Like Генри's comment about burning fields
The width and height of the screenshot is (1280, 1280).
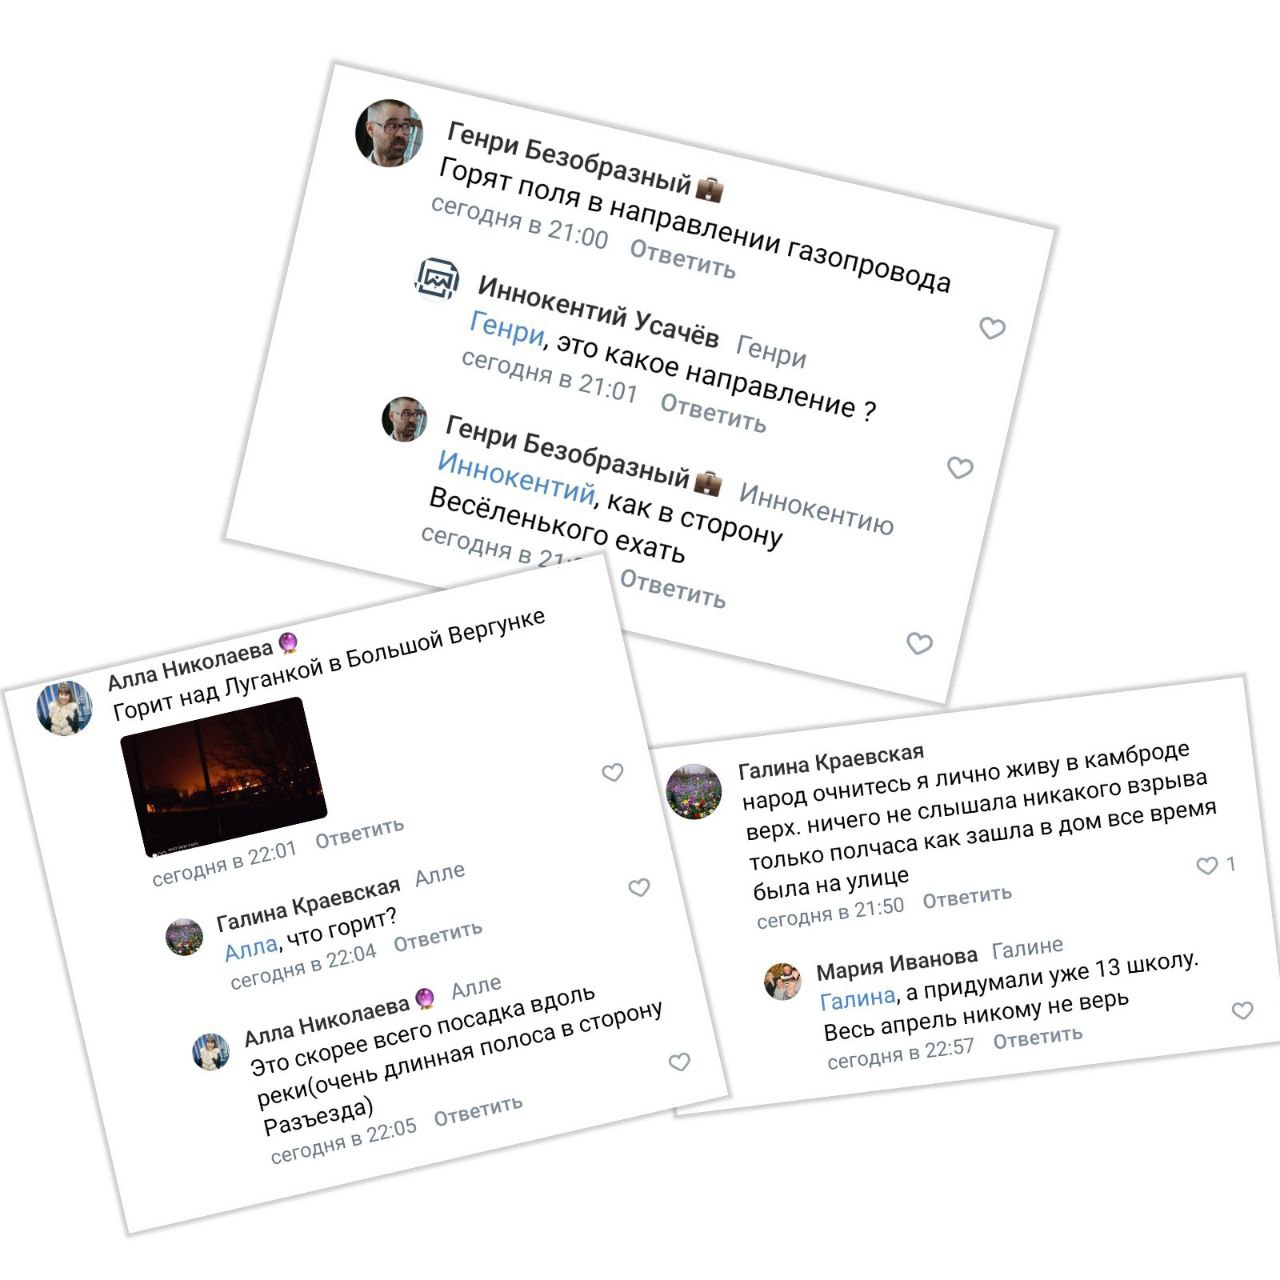(992, 328)
